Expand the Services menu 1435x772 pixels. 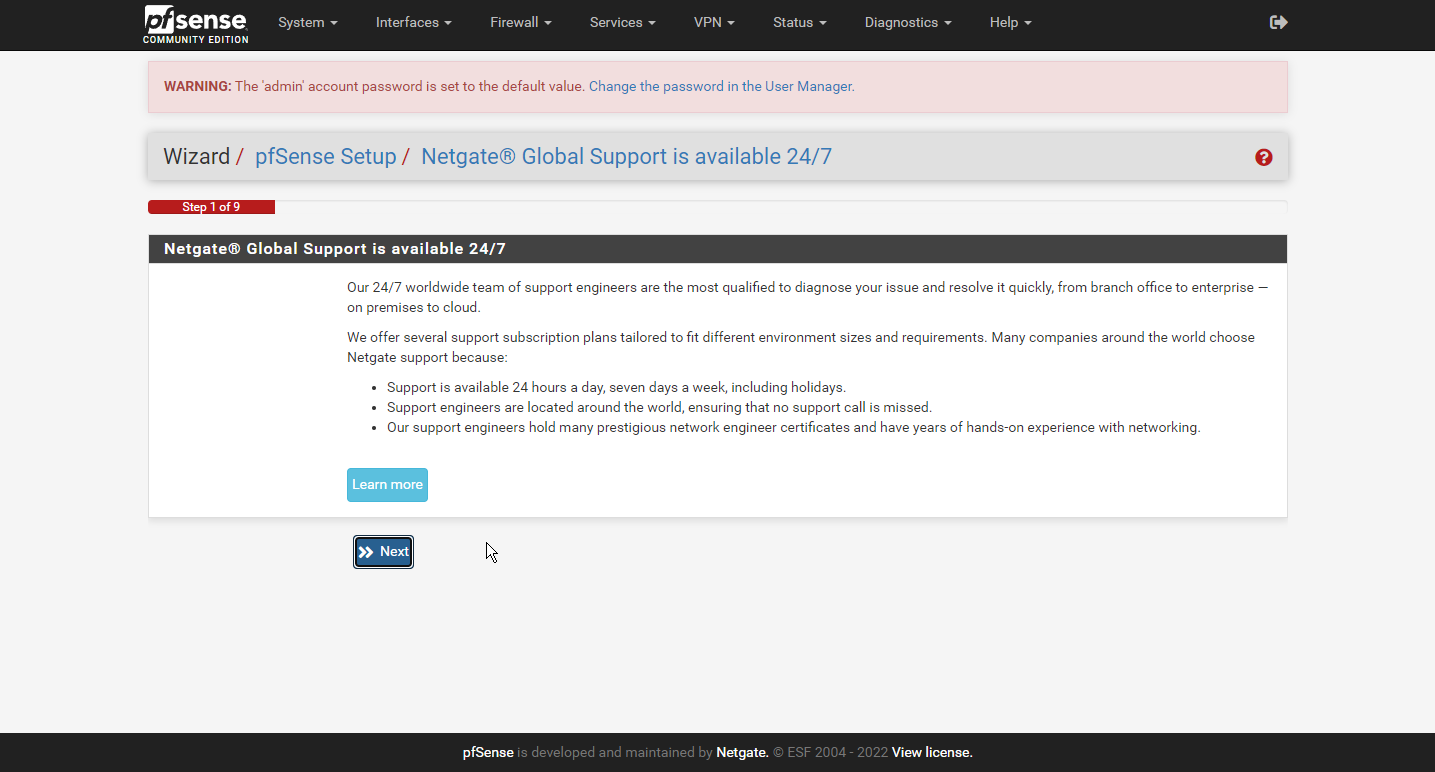tap(623, 22)
